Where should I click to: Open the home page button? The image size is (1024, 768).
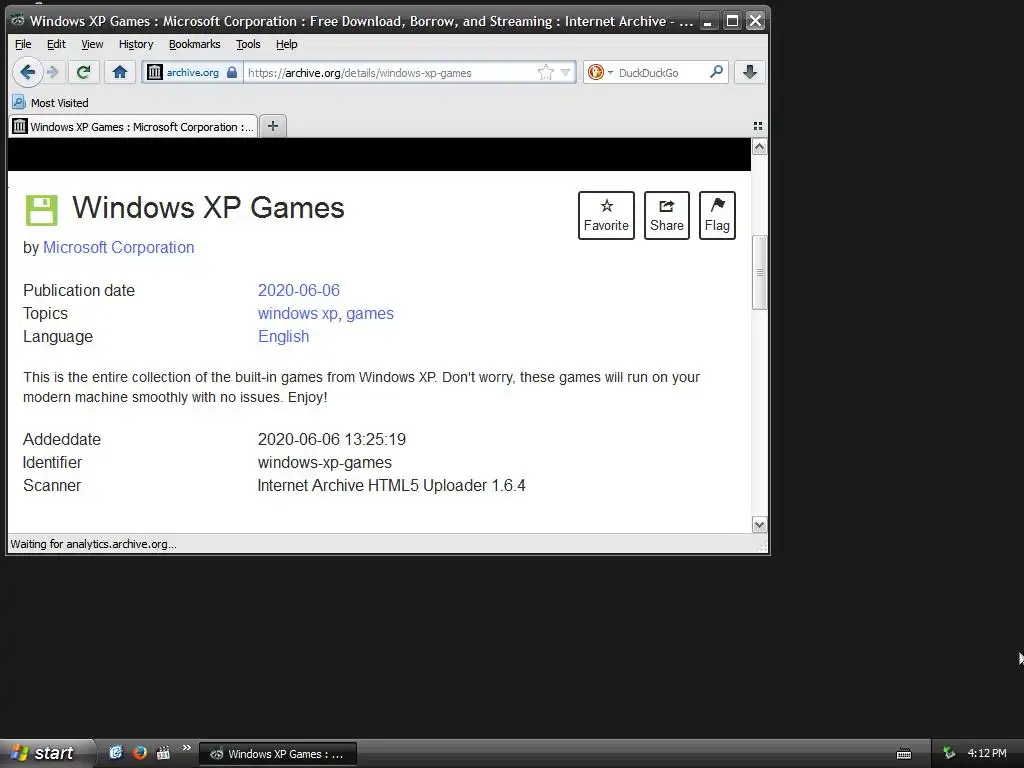tap(120, 72)
